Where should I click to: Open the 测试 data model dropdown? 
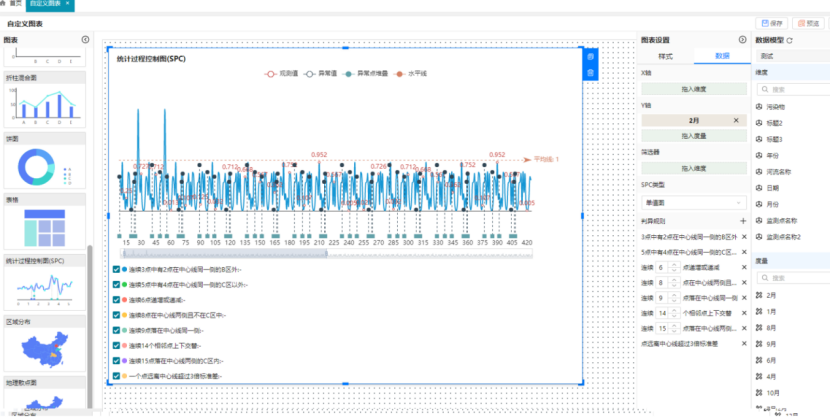tap(790, 56)
